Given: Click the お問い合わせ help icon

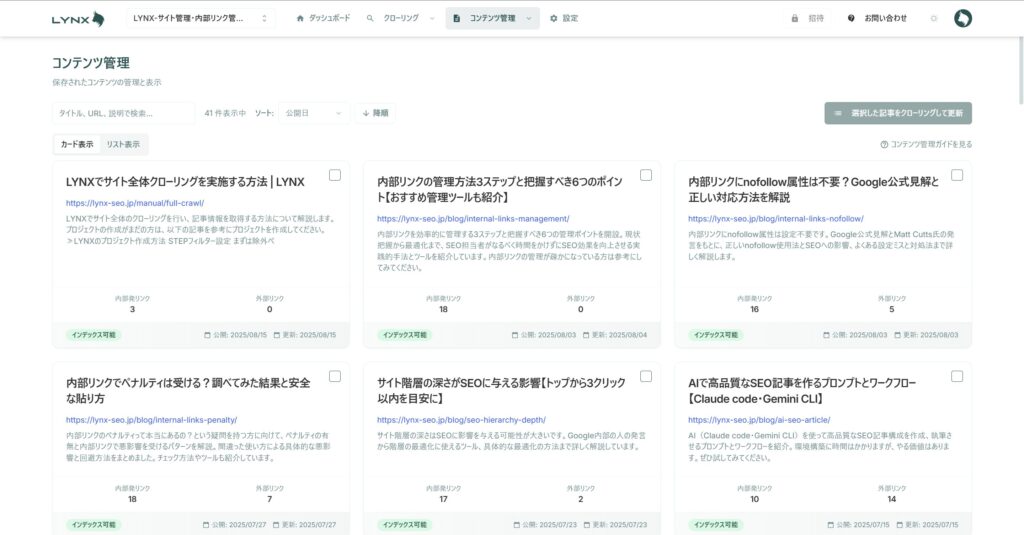Looking at the screenshot, I should [851, 18].
